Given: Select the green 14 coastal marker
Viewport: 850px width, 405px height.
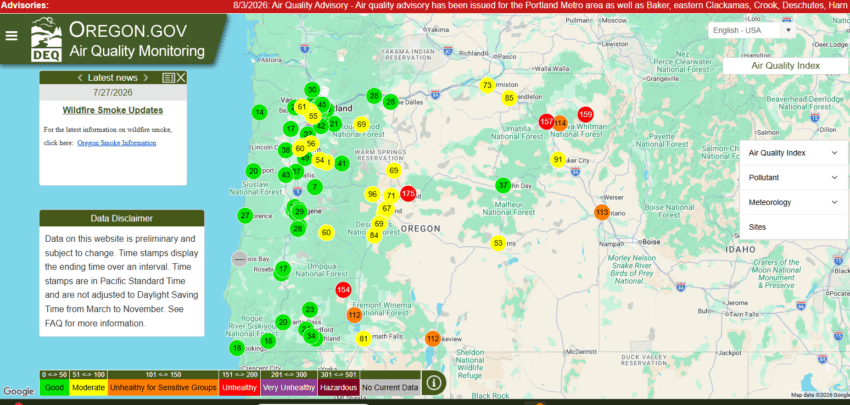Looking at the screenshot, I should click(x=260, y=113).
